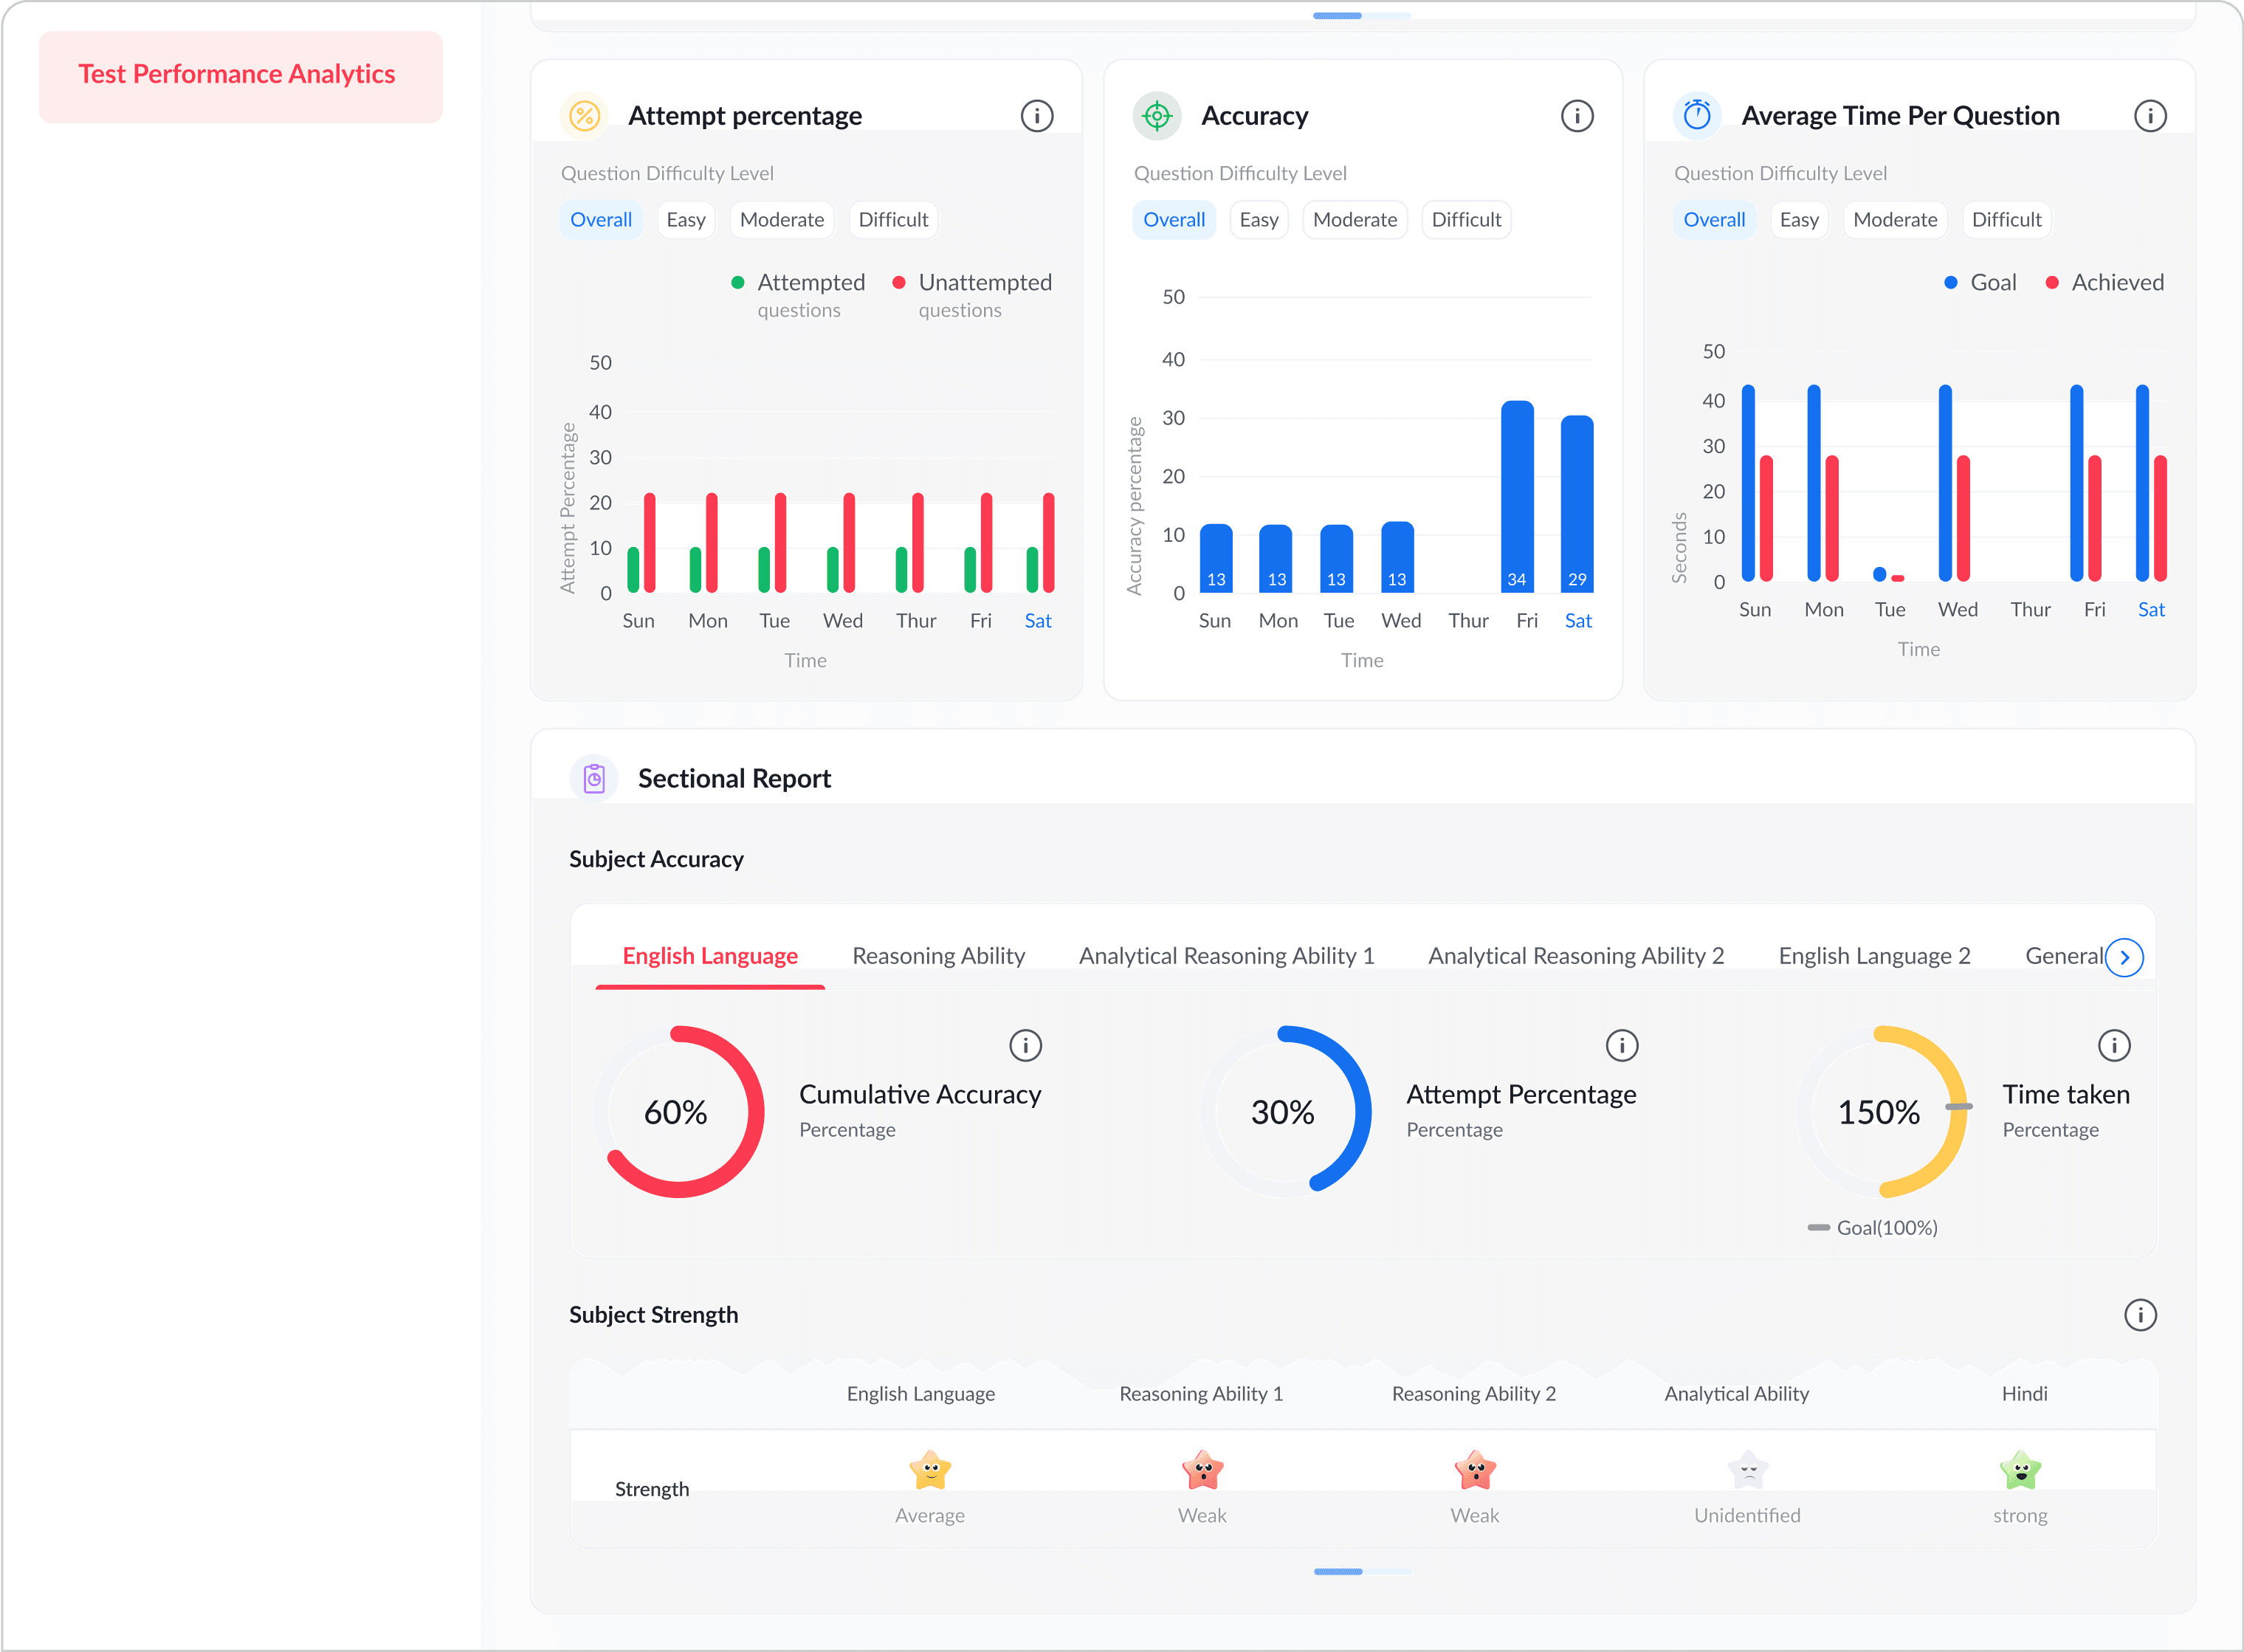Click Subject Strength info icon
The height and width of the screenshot is (1652, 2244).
(2139, 1314)
